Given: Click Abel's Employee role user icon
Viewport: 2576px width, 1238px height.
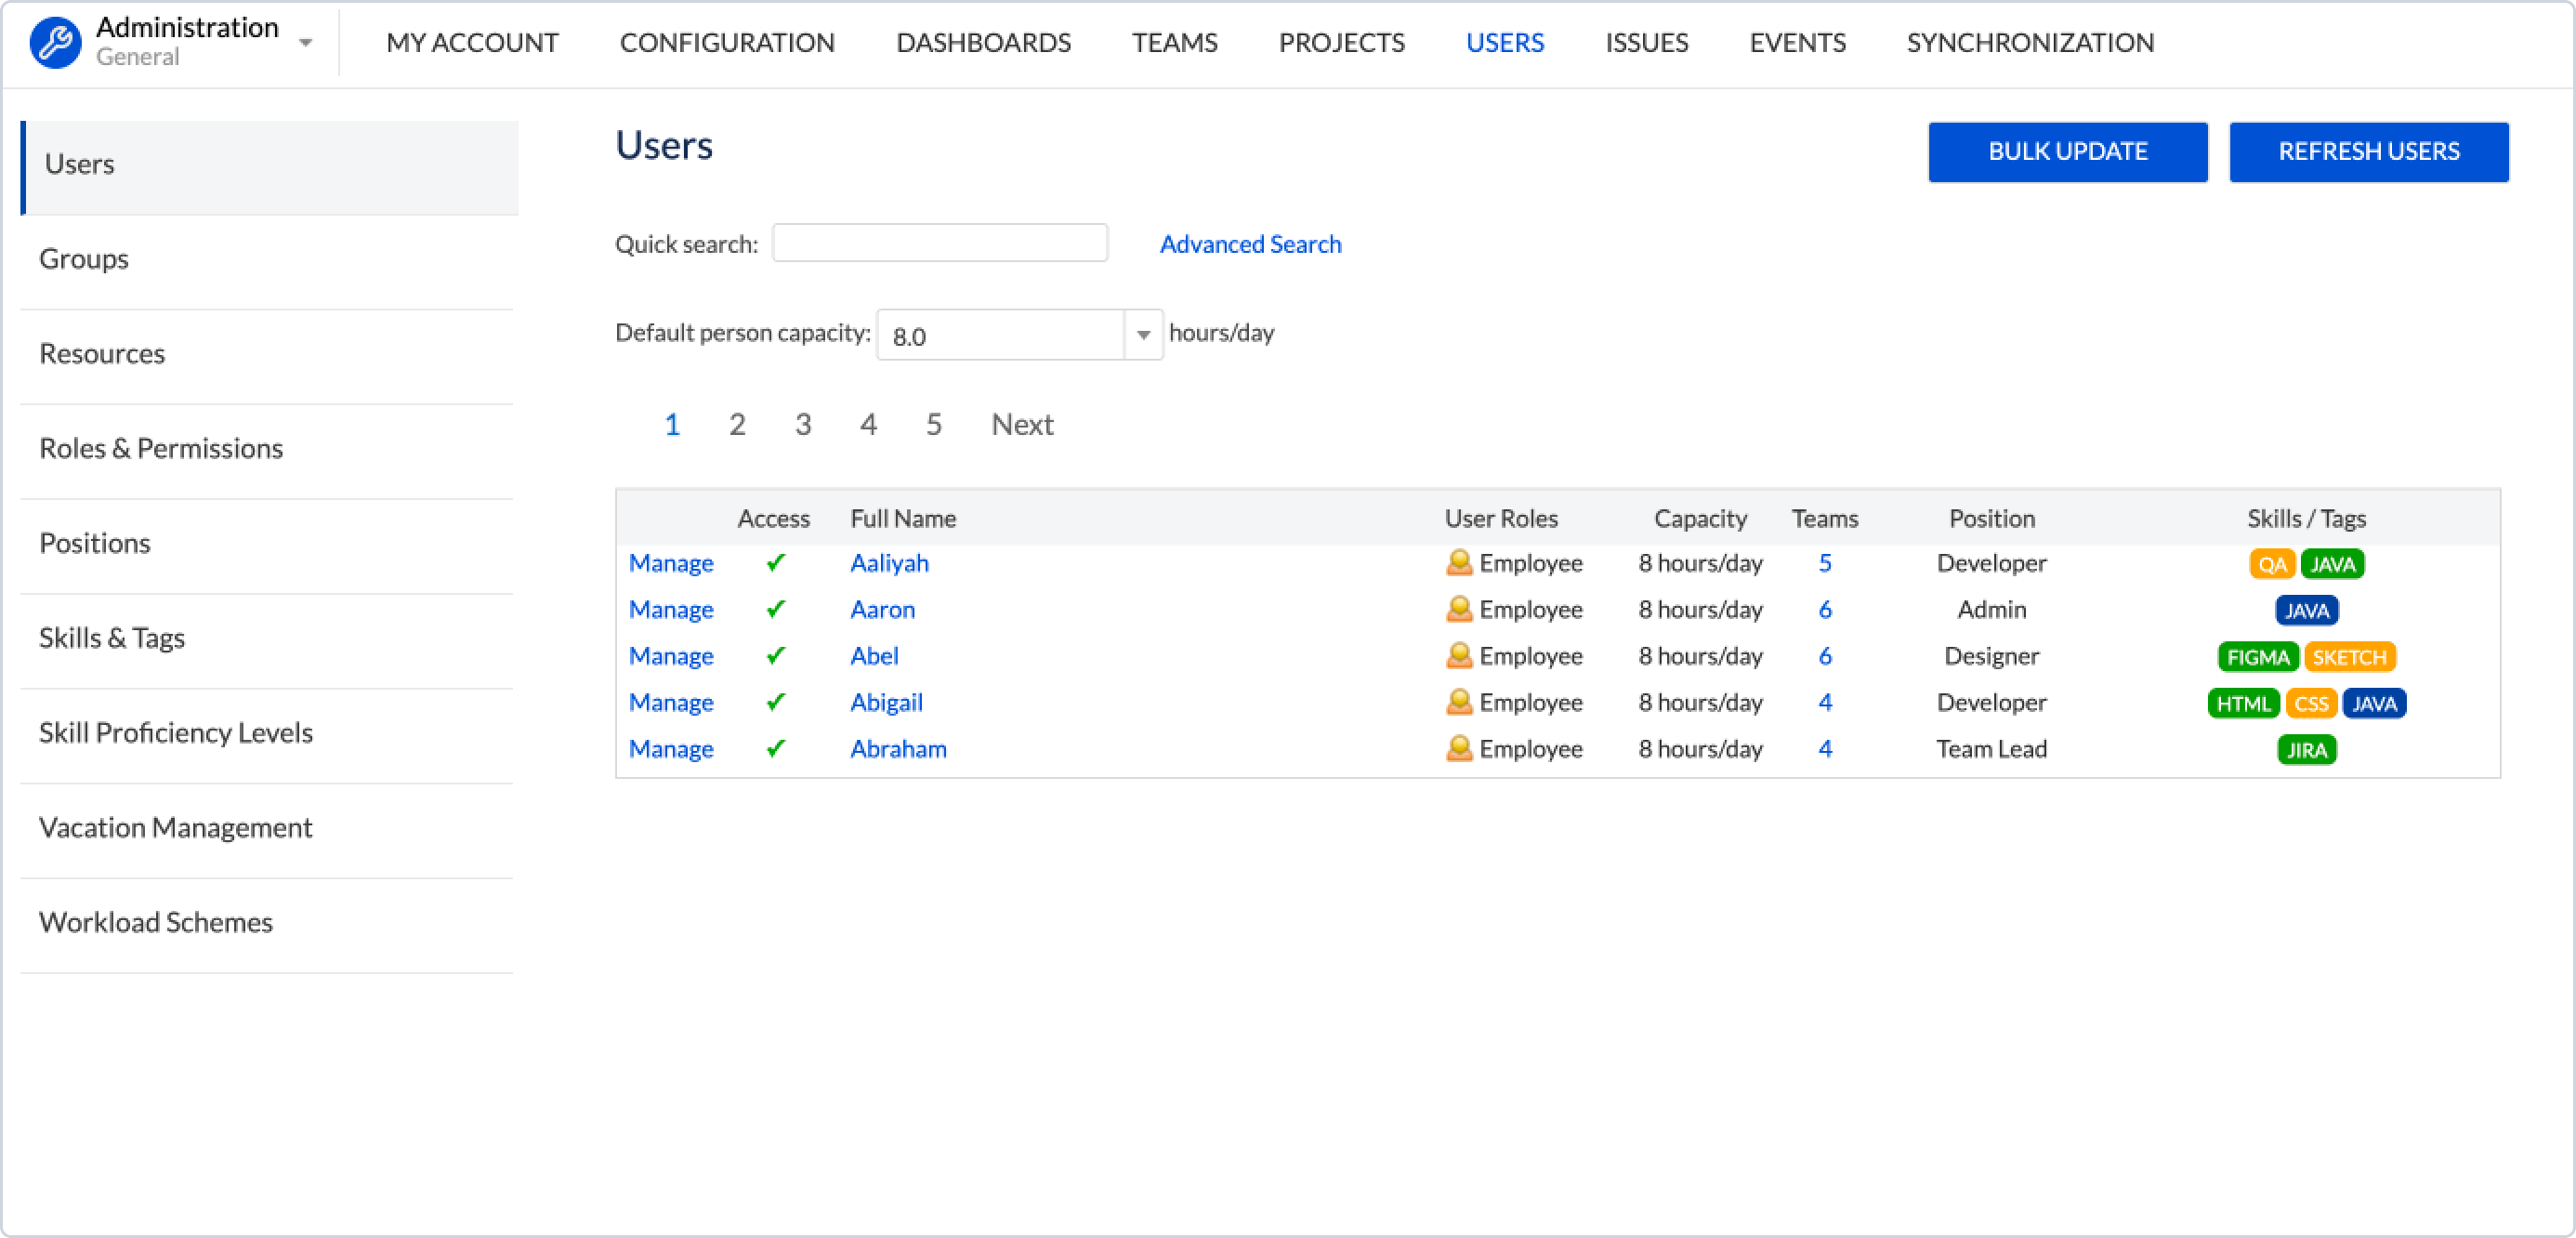Looking at the screenshot, I should (x=1459, y=656).
